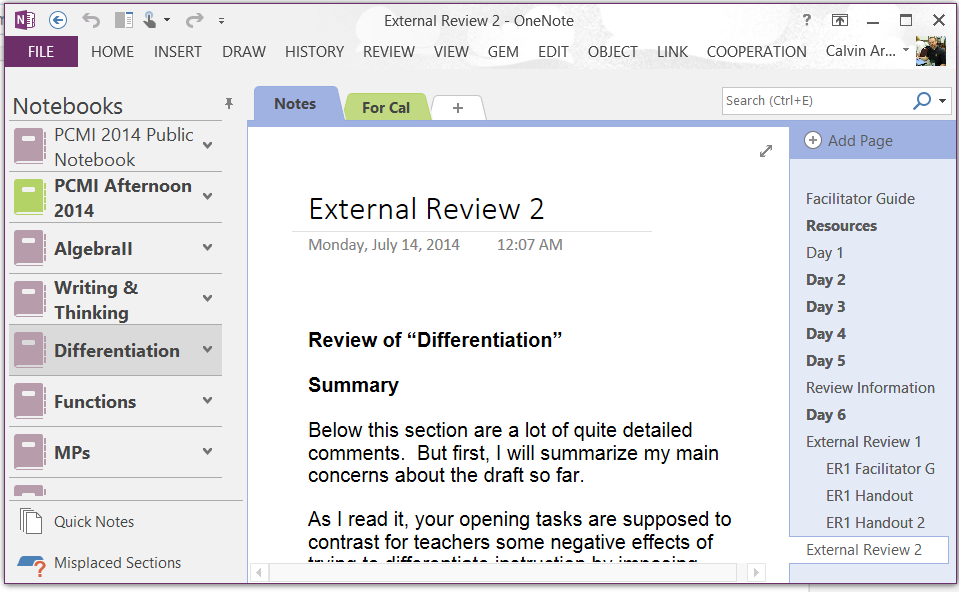Switch to the REVIEW ribbon tab

pos(389,51)
